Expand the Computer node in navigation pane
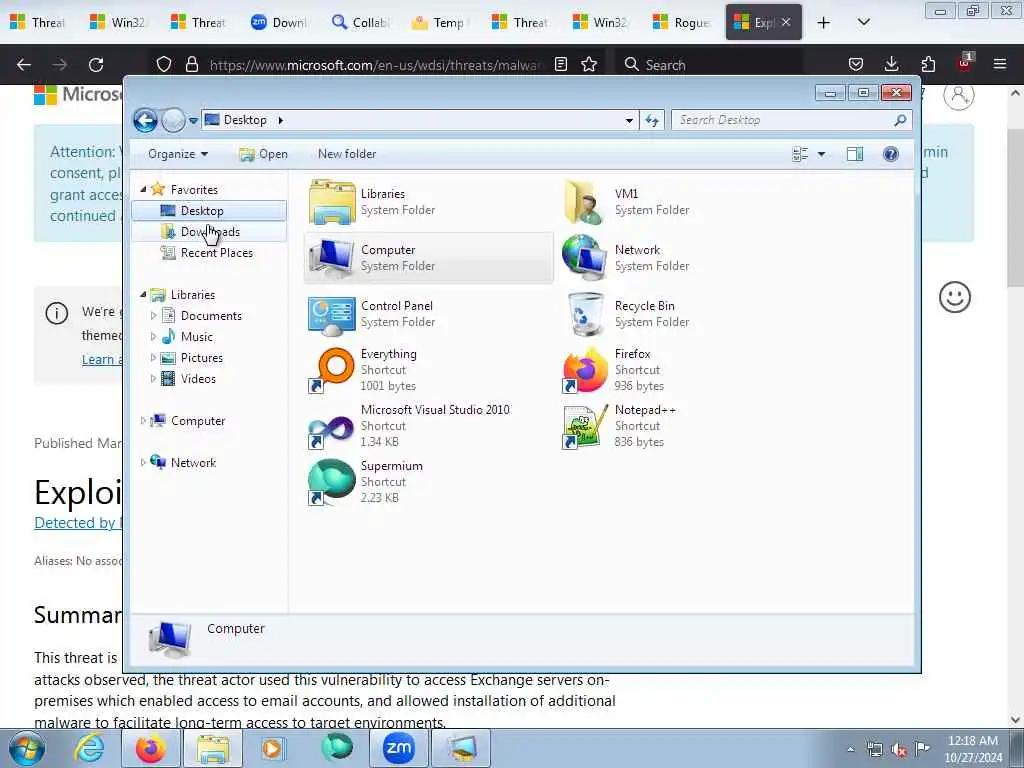 (x=143, y=421)
